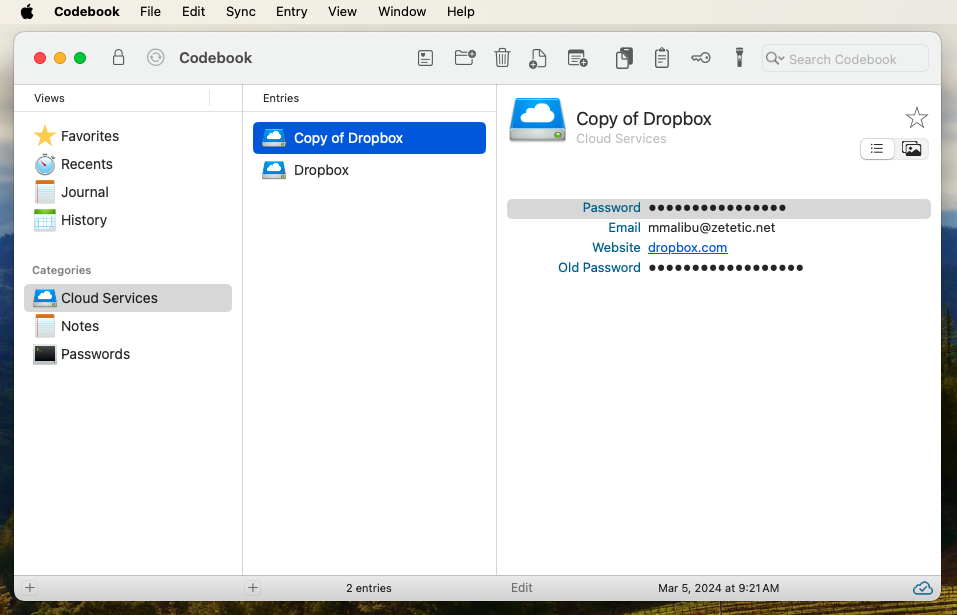Click the cloud sync status icon

coord(922,588)
